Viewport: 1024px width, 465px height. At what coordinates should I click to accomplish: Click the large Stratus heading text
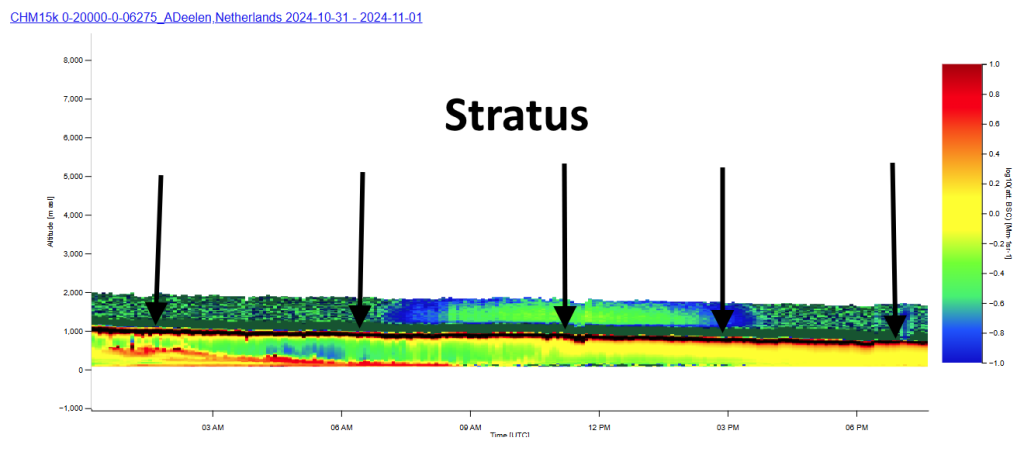click(516, 116)
